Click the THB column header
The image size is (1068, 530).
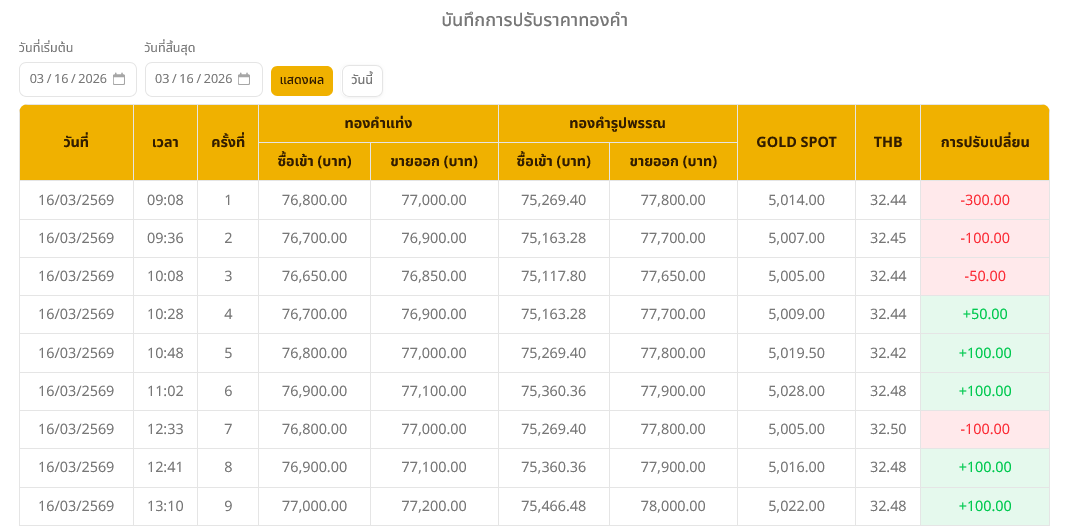888,142
